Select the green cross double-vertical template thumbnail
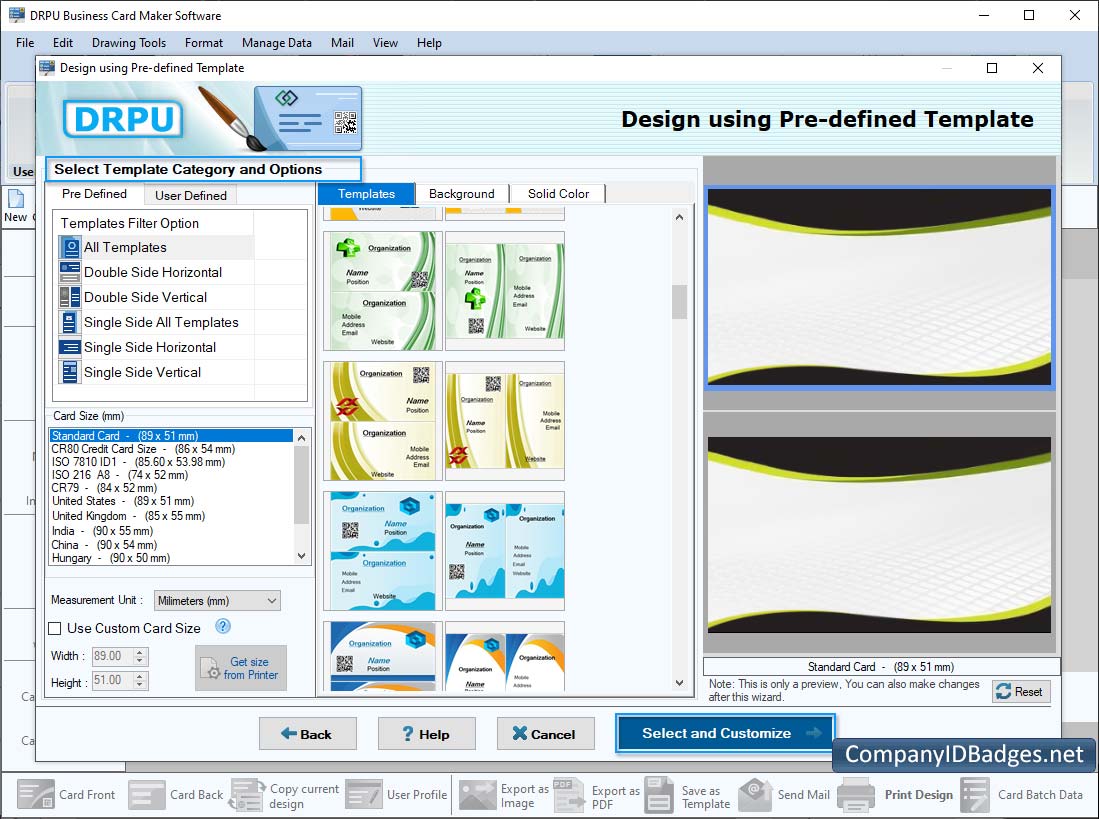Image resolution: width=1099 pixels, height=819 pixels. (x=505, y=291)
